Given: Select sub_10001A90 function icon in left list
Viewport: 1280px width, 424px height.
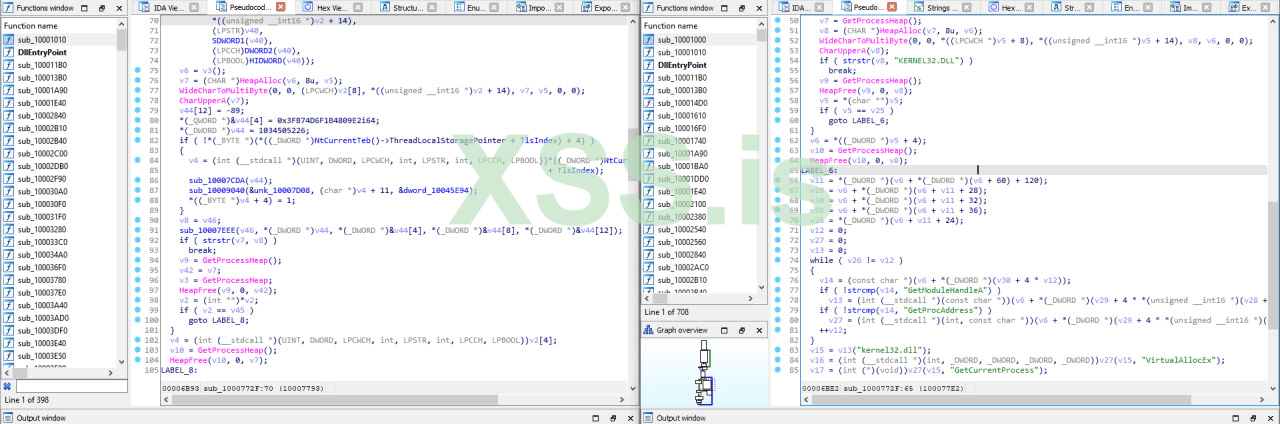Looking at the screenshot, I should (9, 90).
